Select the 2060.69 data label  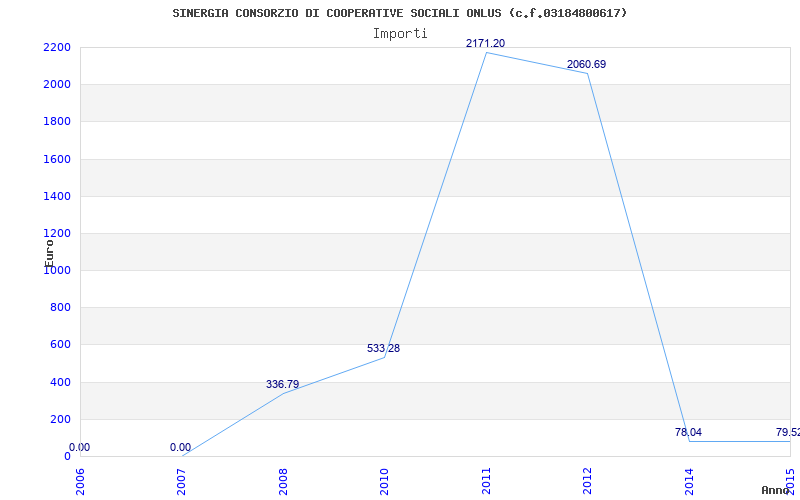[x=586, y=64]
